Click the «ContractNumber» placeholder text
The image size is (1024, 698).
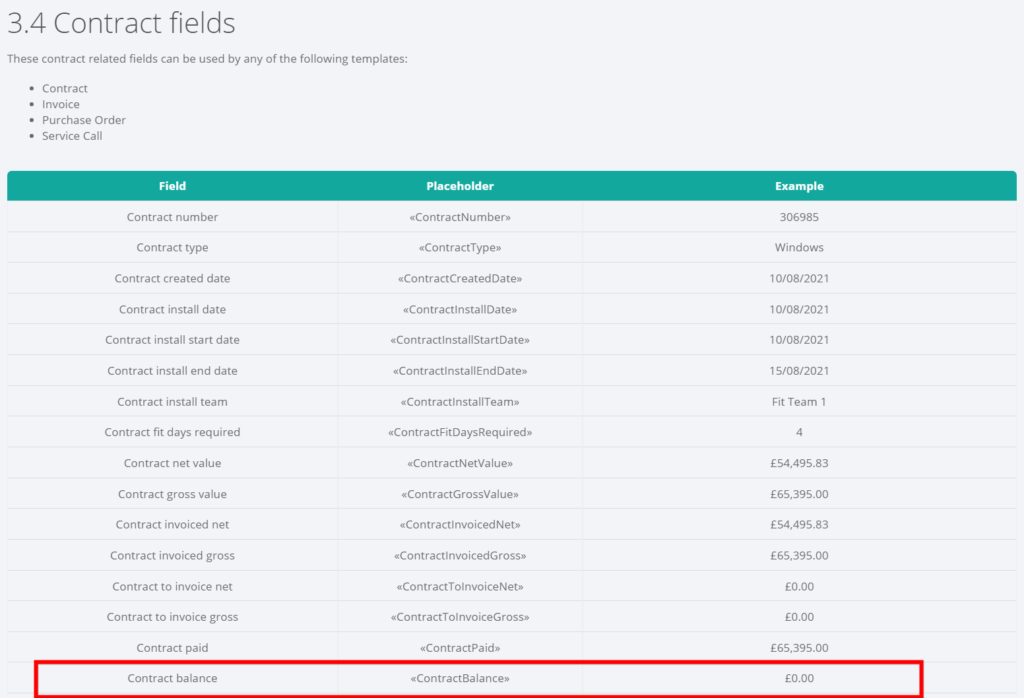coord(460,217)
